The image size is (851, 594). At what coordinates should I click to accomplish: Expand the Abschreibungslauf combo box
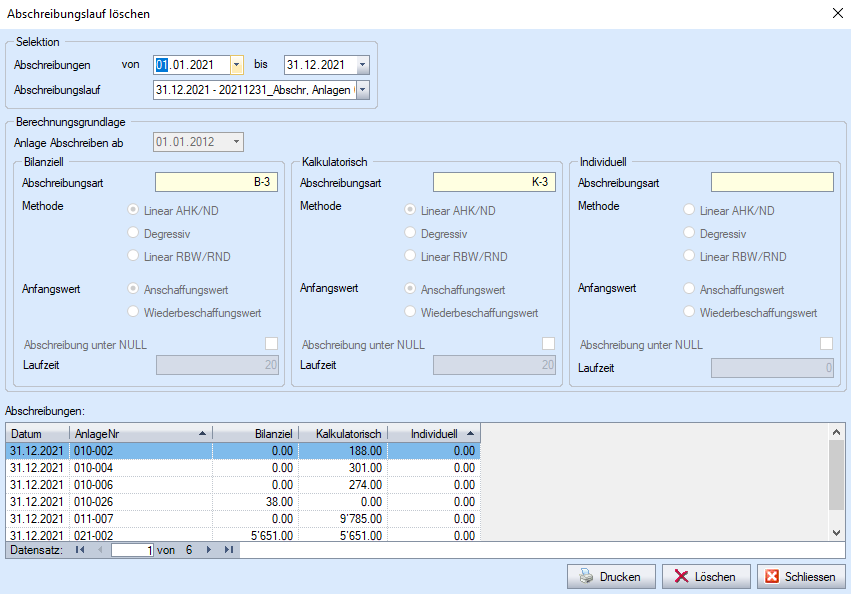point(362,91)
